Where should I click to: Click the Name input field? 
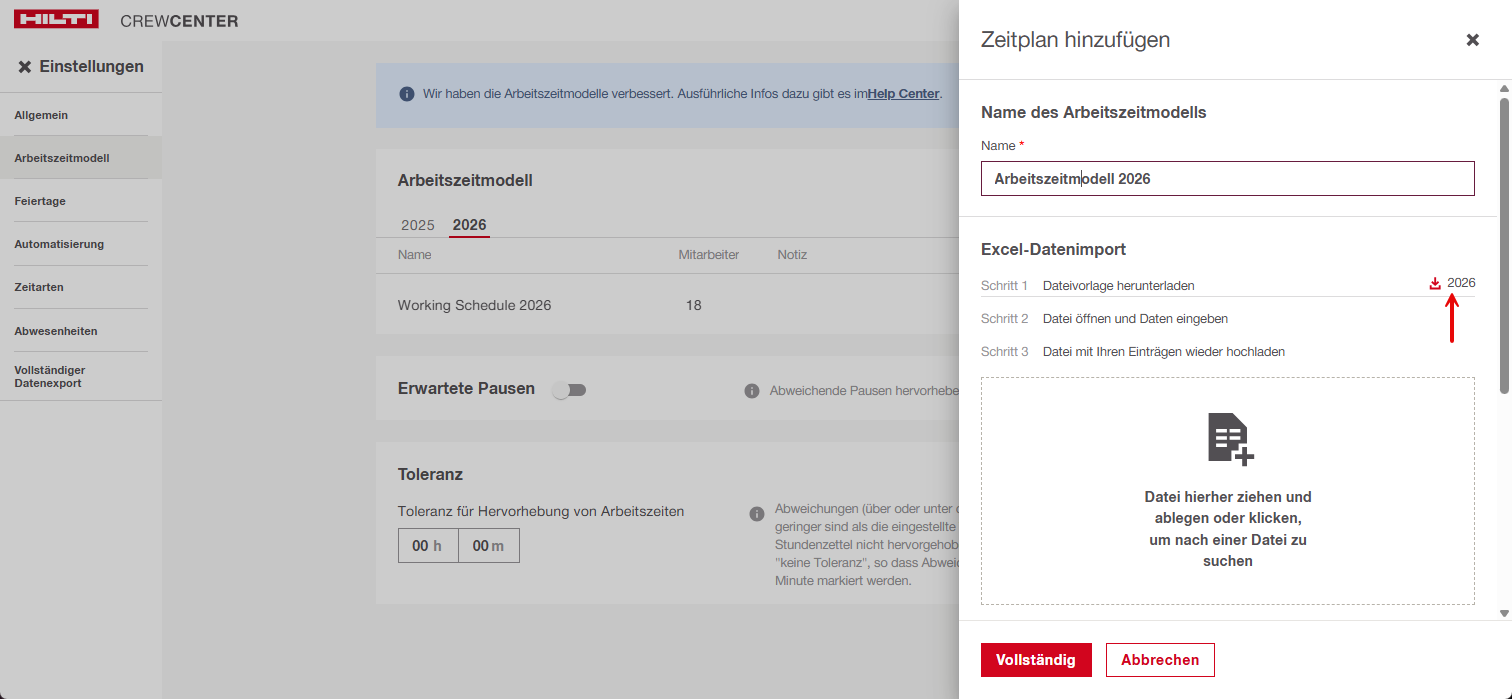click(1227, 179)
